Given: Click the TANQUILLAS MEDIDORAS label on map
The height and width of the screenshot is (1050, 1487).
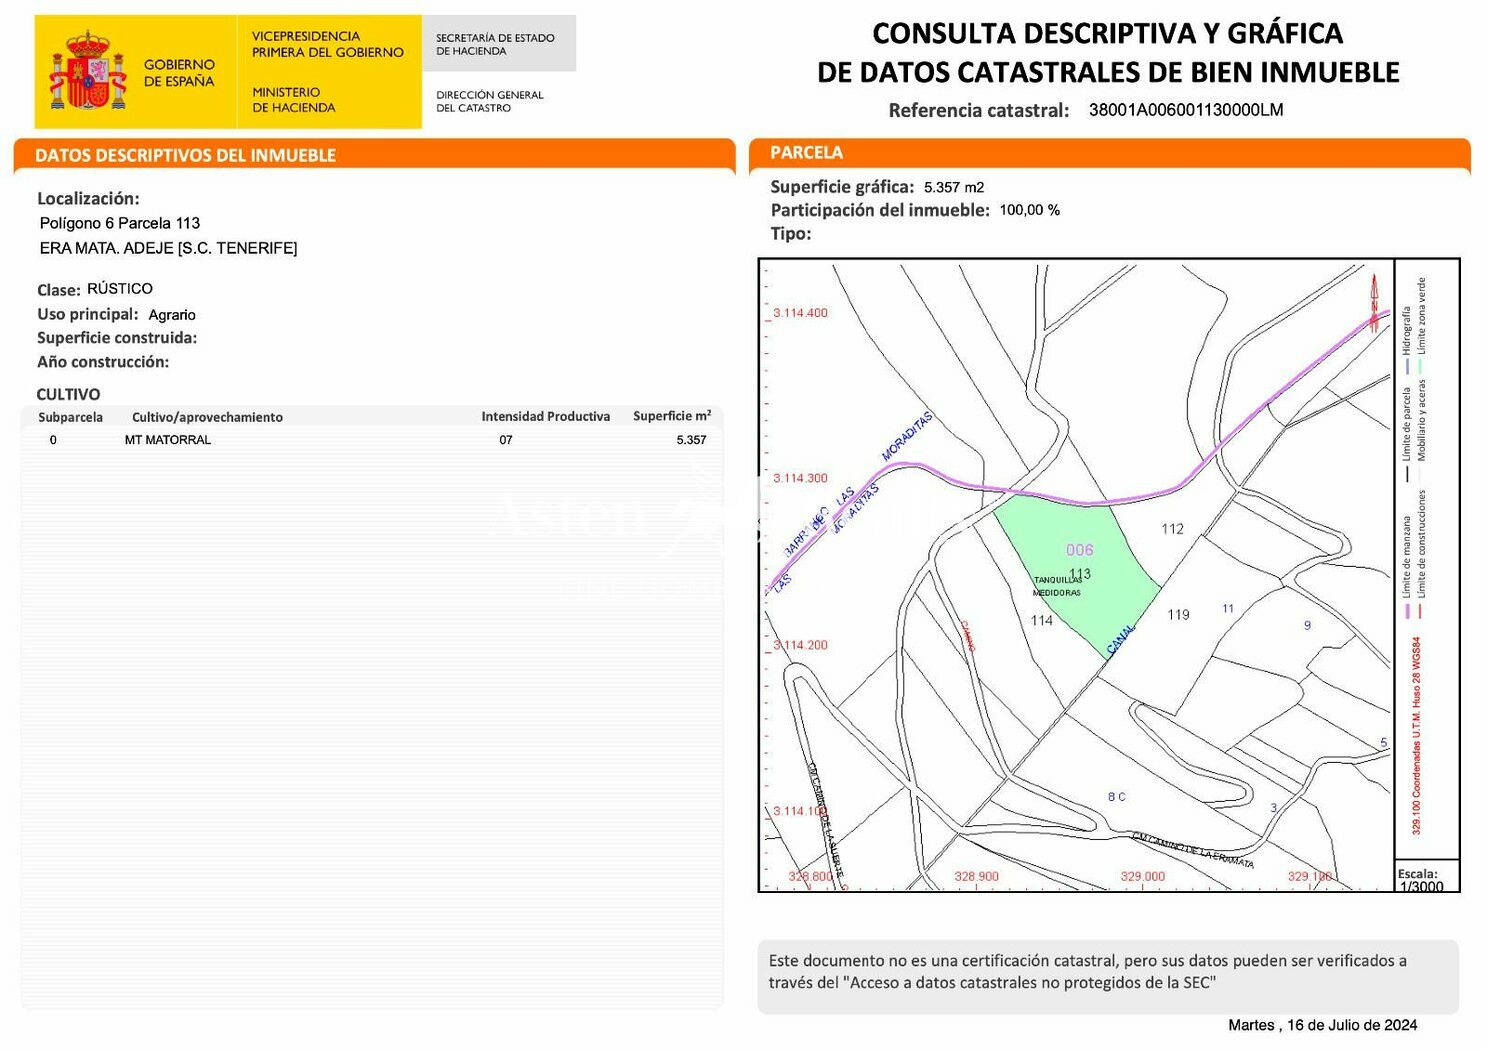Looking at the screenshot, I should [1057, 586].
